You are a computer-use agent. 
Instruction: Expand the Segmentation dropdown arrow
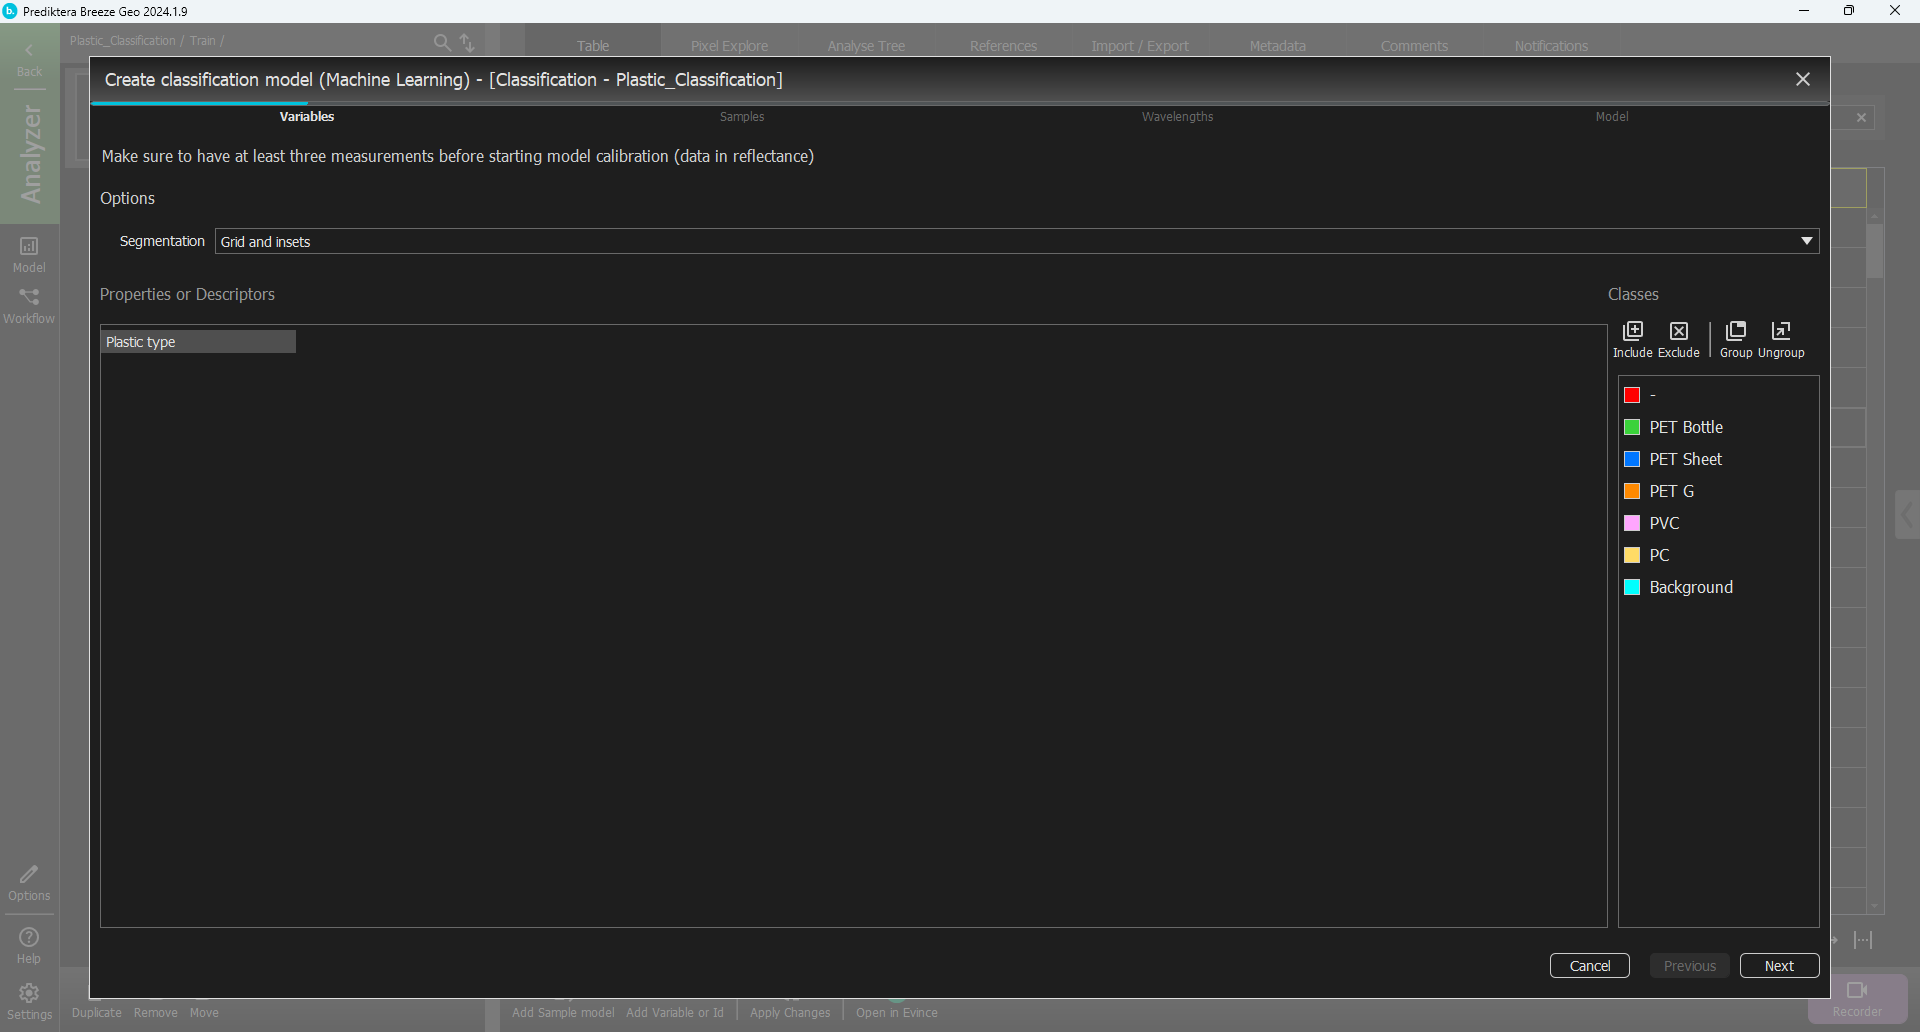coord(1806,241)
